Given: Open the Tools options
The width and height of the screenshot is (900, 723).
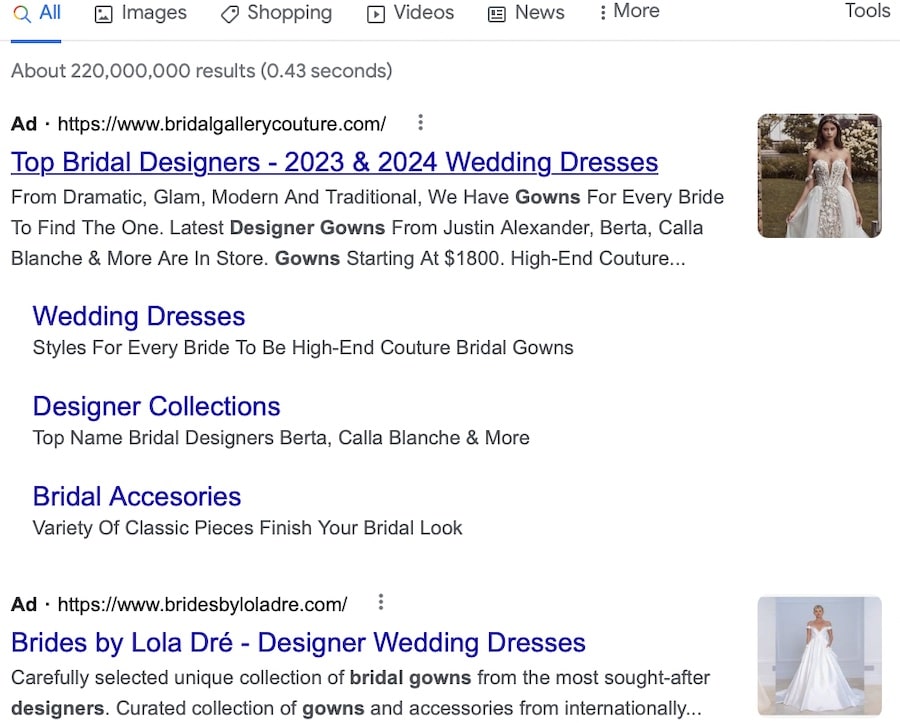Looking at the screenshot, I should (x=867, y=11).
